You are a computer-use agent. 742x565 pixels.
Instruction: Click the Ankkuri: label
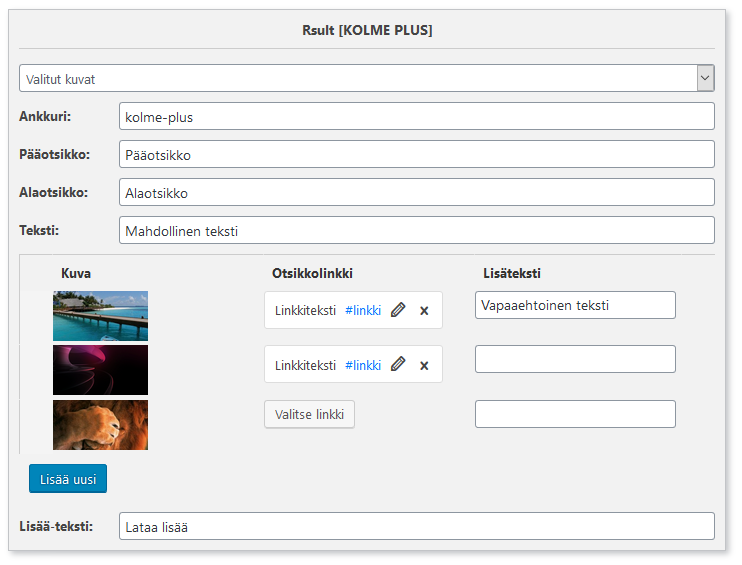point(45,116)
